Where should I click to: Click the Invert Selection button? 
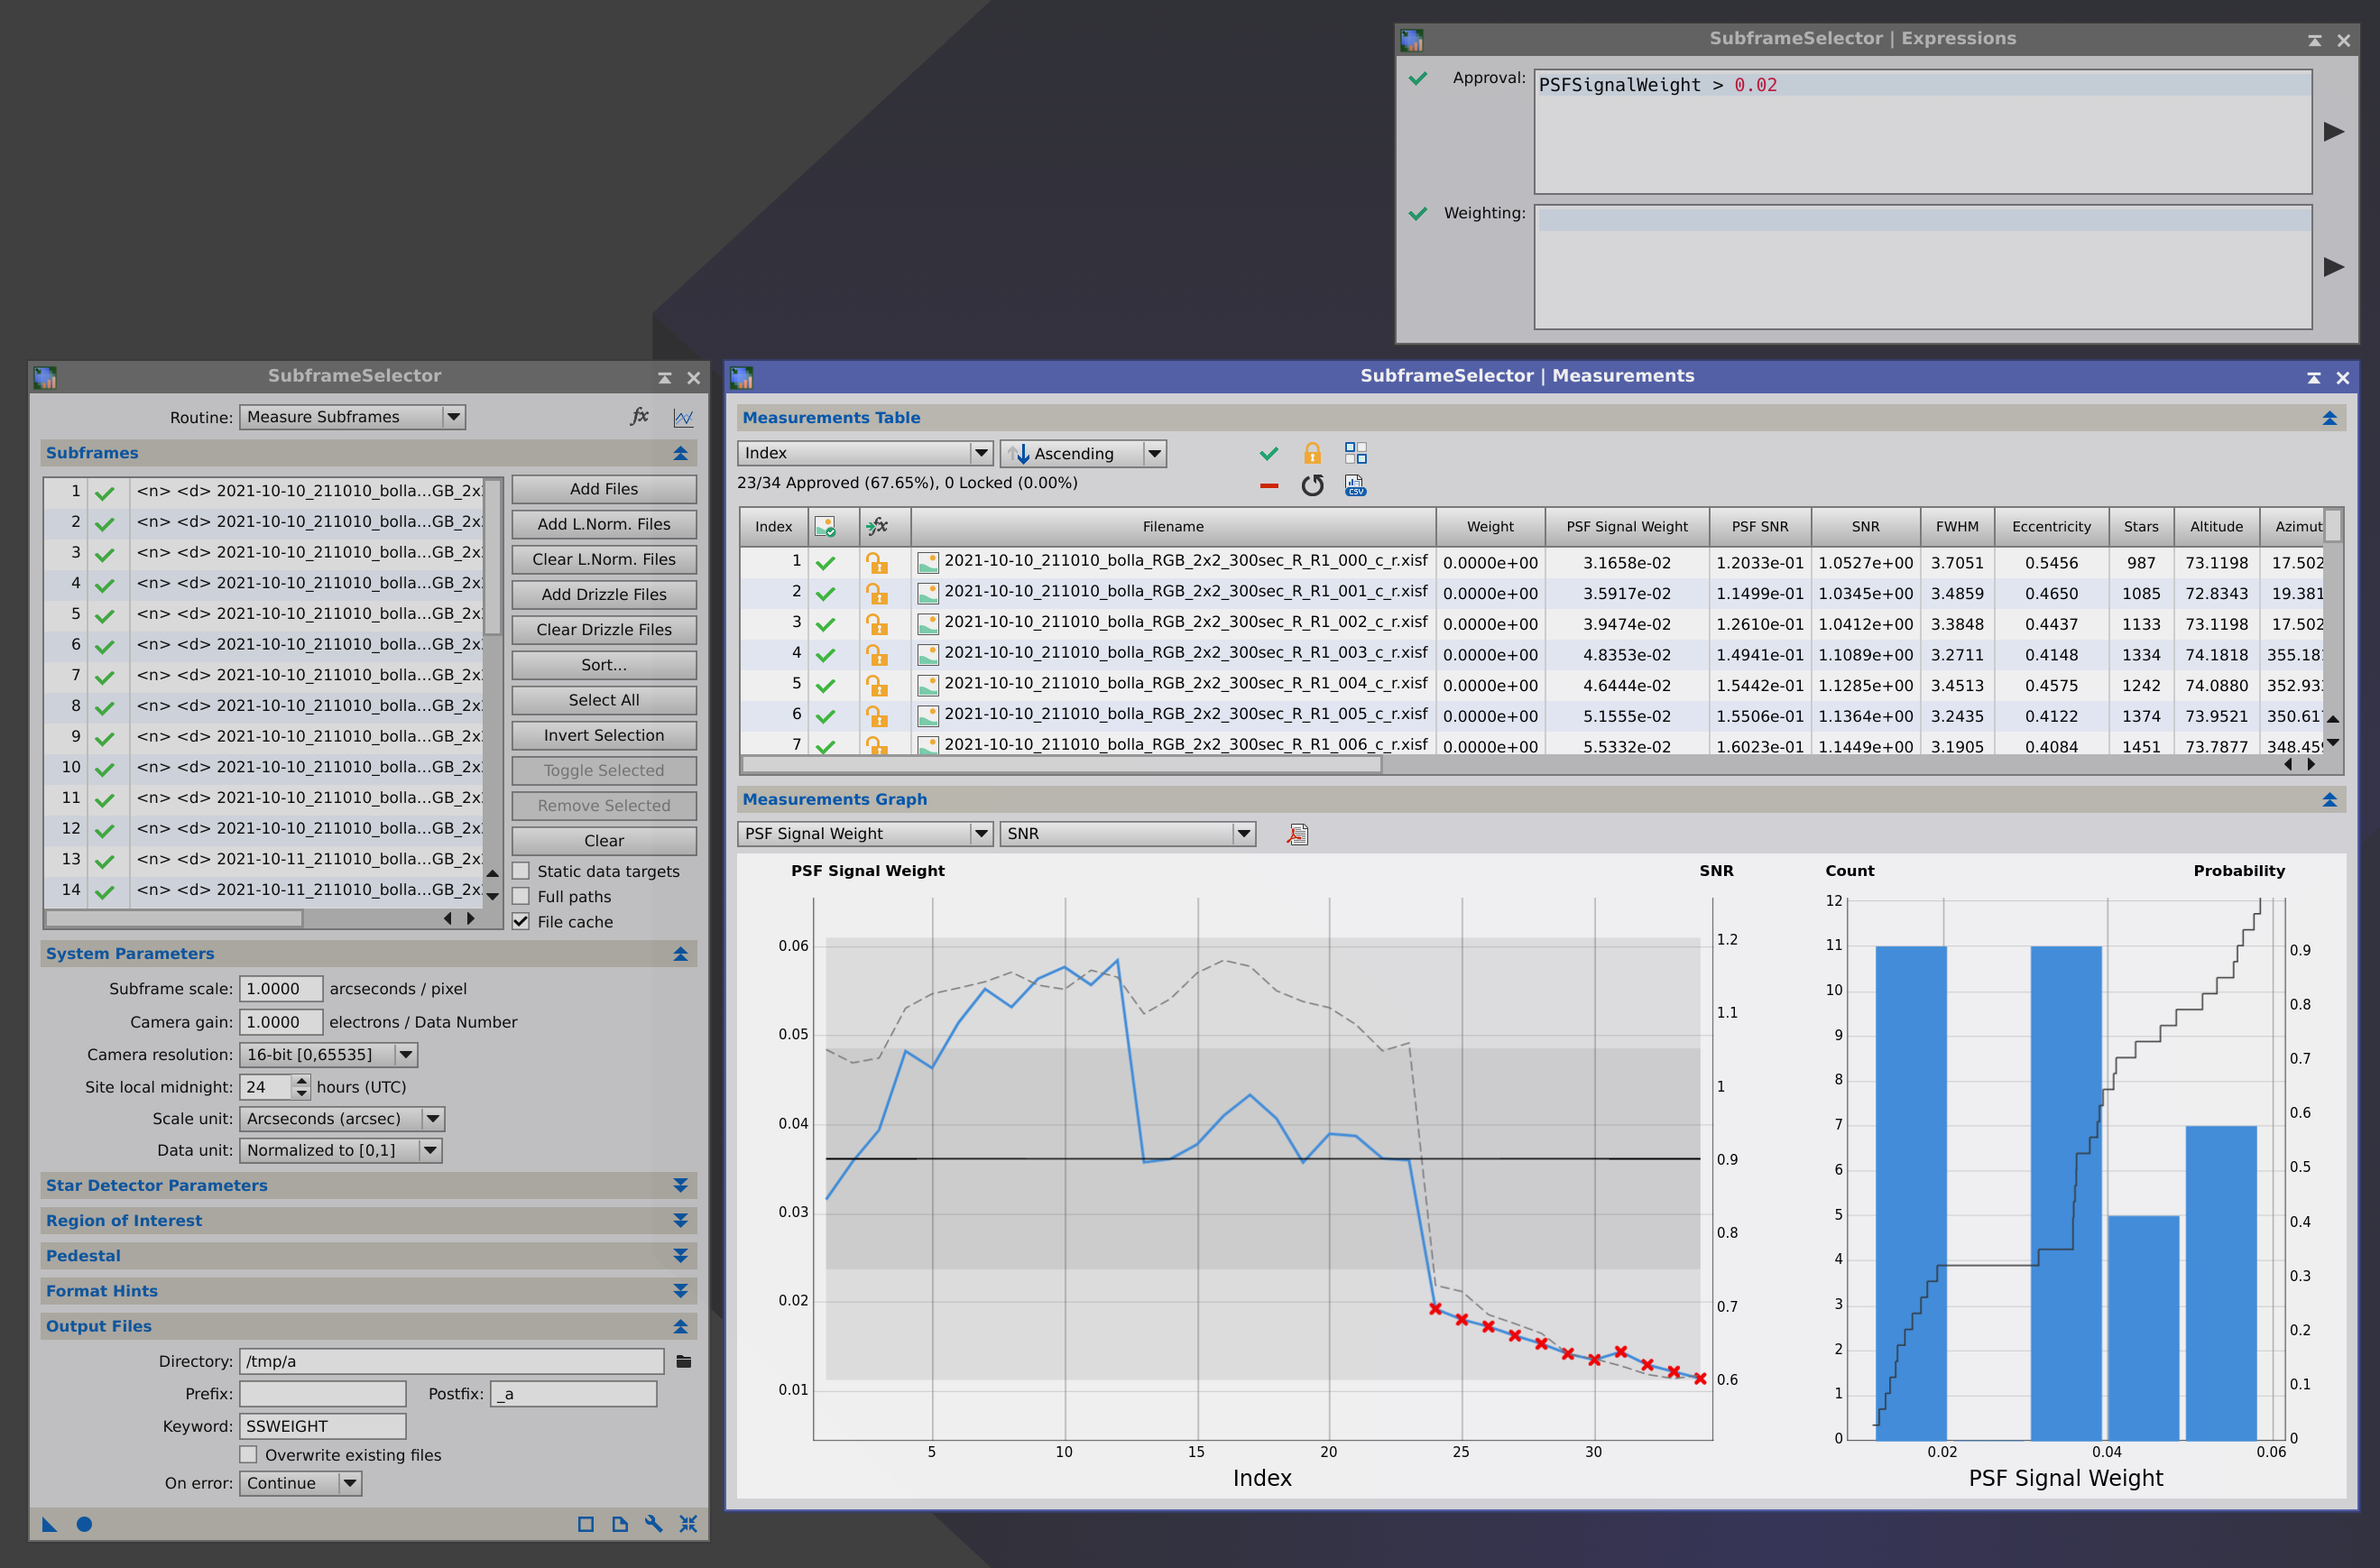[x=604, y=735]
